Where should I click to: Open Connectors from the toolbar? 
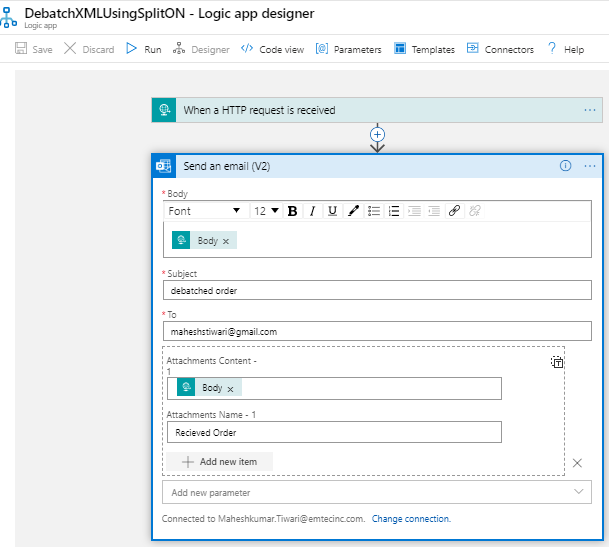coord(500,49)
